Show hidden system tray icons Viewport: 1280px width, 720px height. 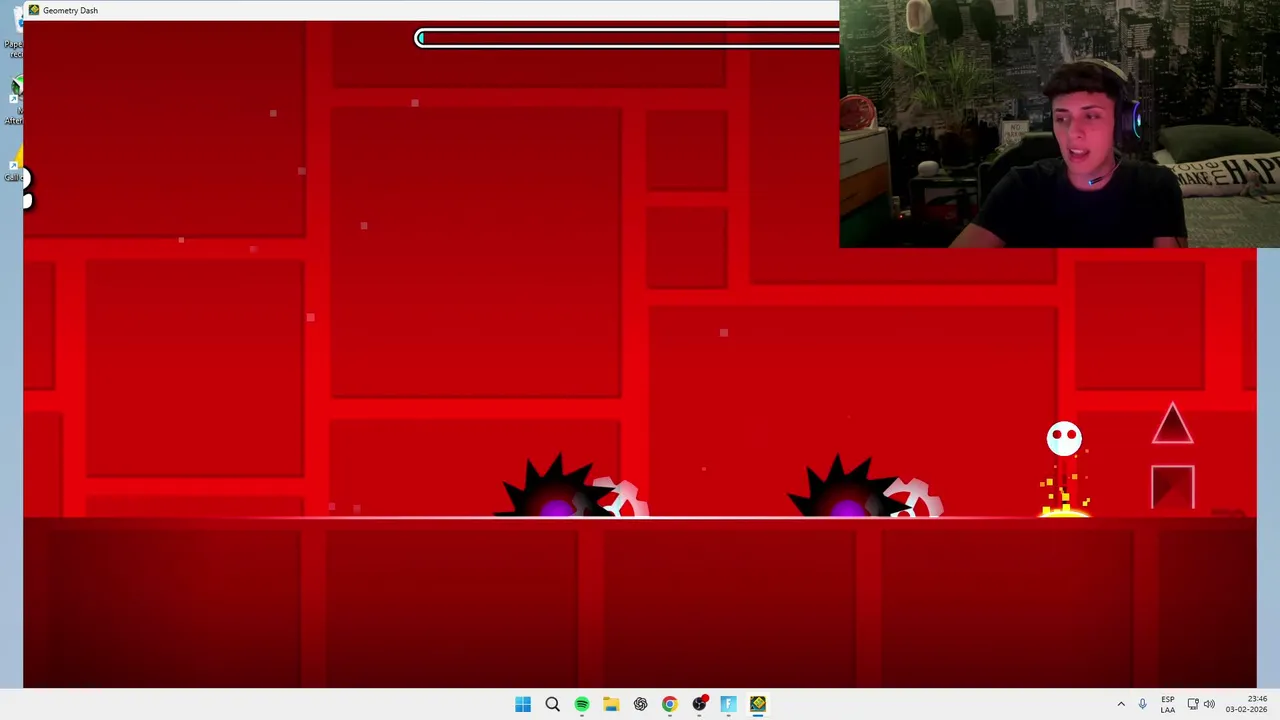click(1121, 704)
